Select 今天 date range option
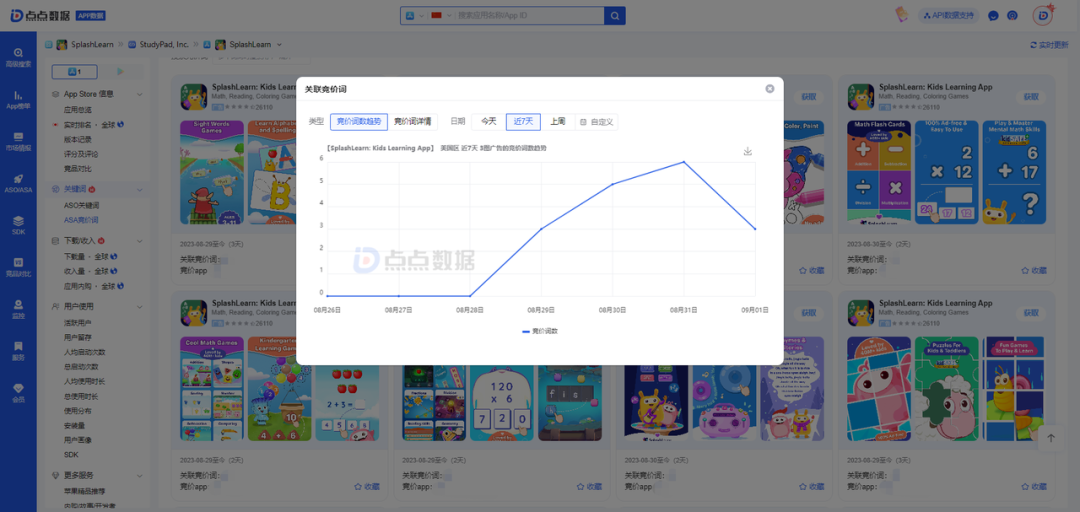 pyautogui.click(x=488, y=122)
